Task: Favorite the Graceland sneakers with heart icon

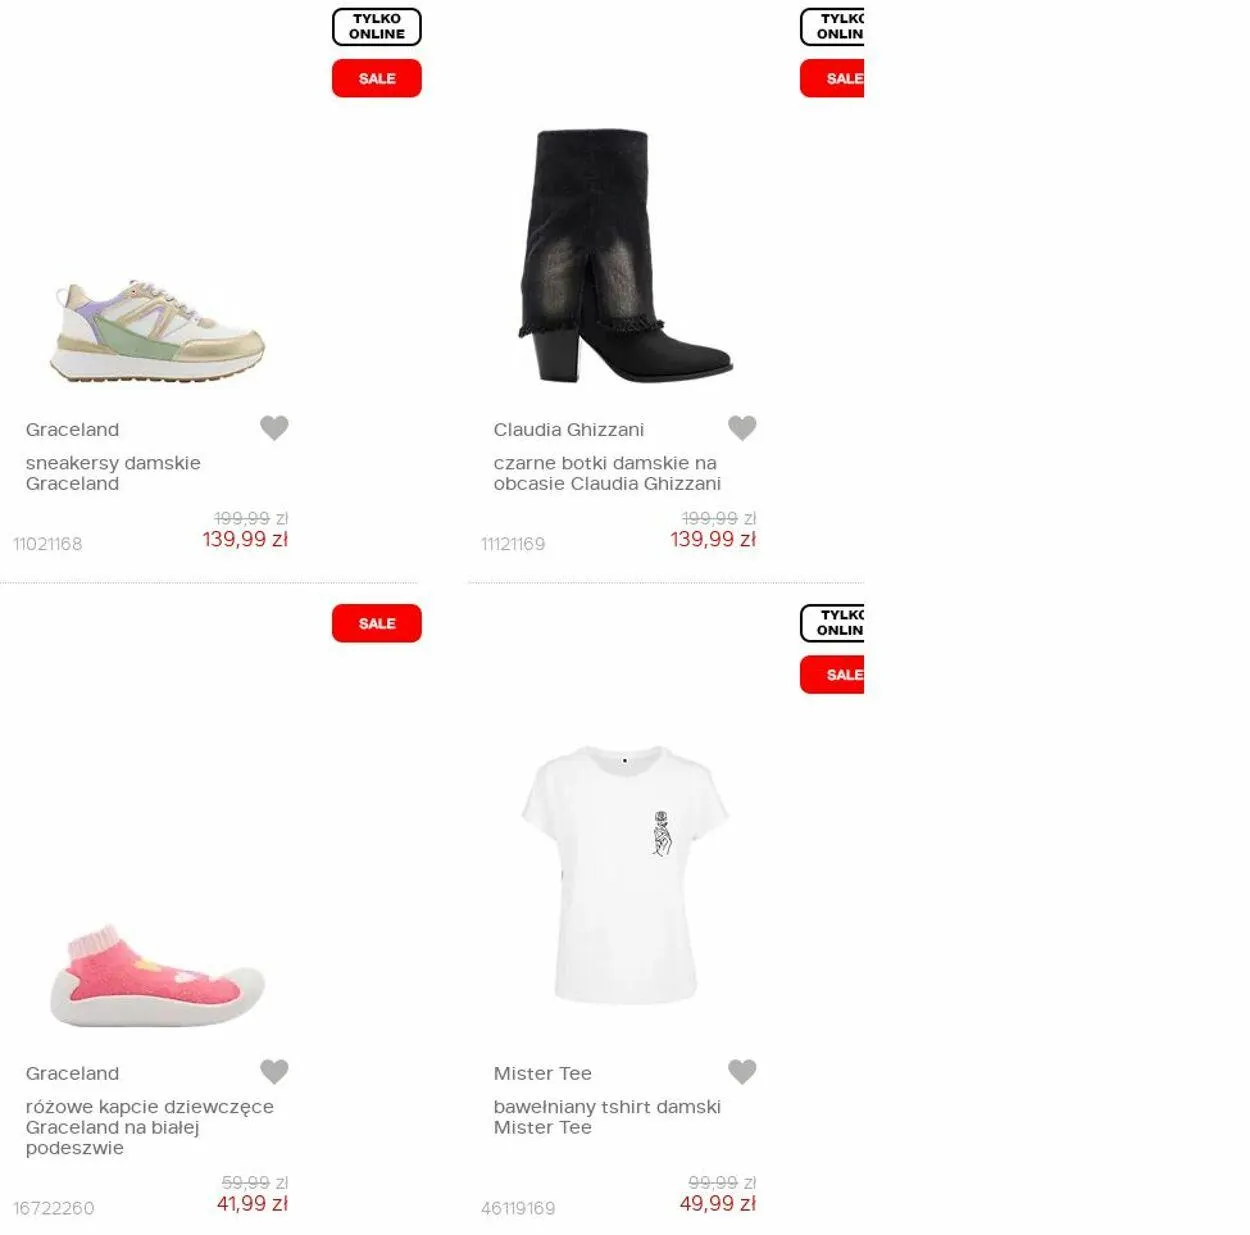Action: click(274, 428)
